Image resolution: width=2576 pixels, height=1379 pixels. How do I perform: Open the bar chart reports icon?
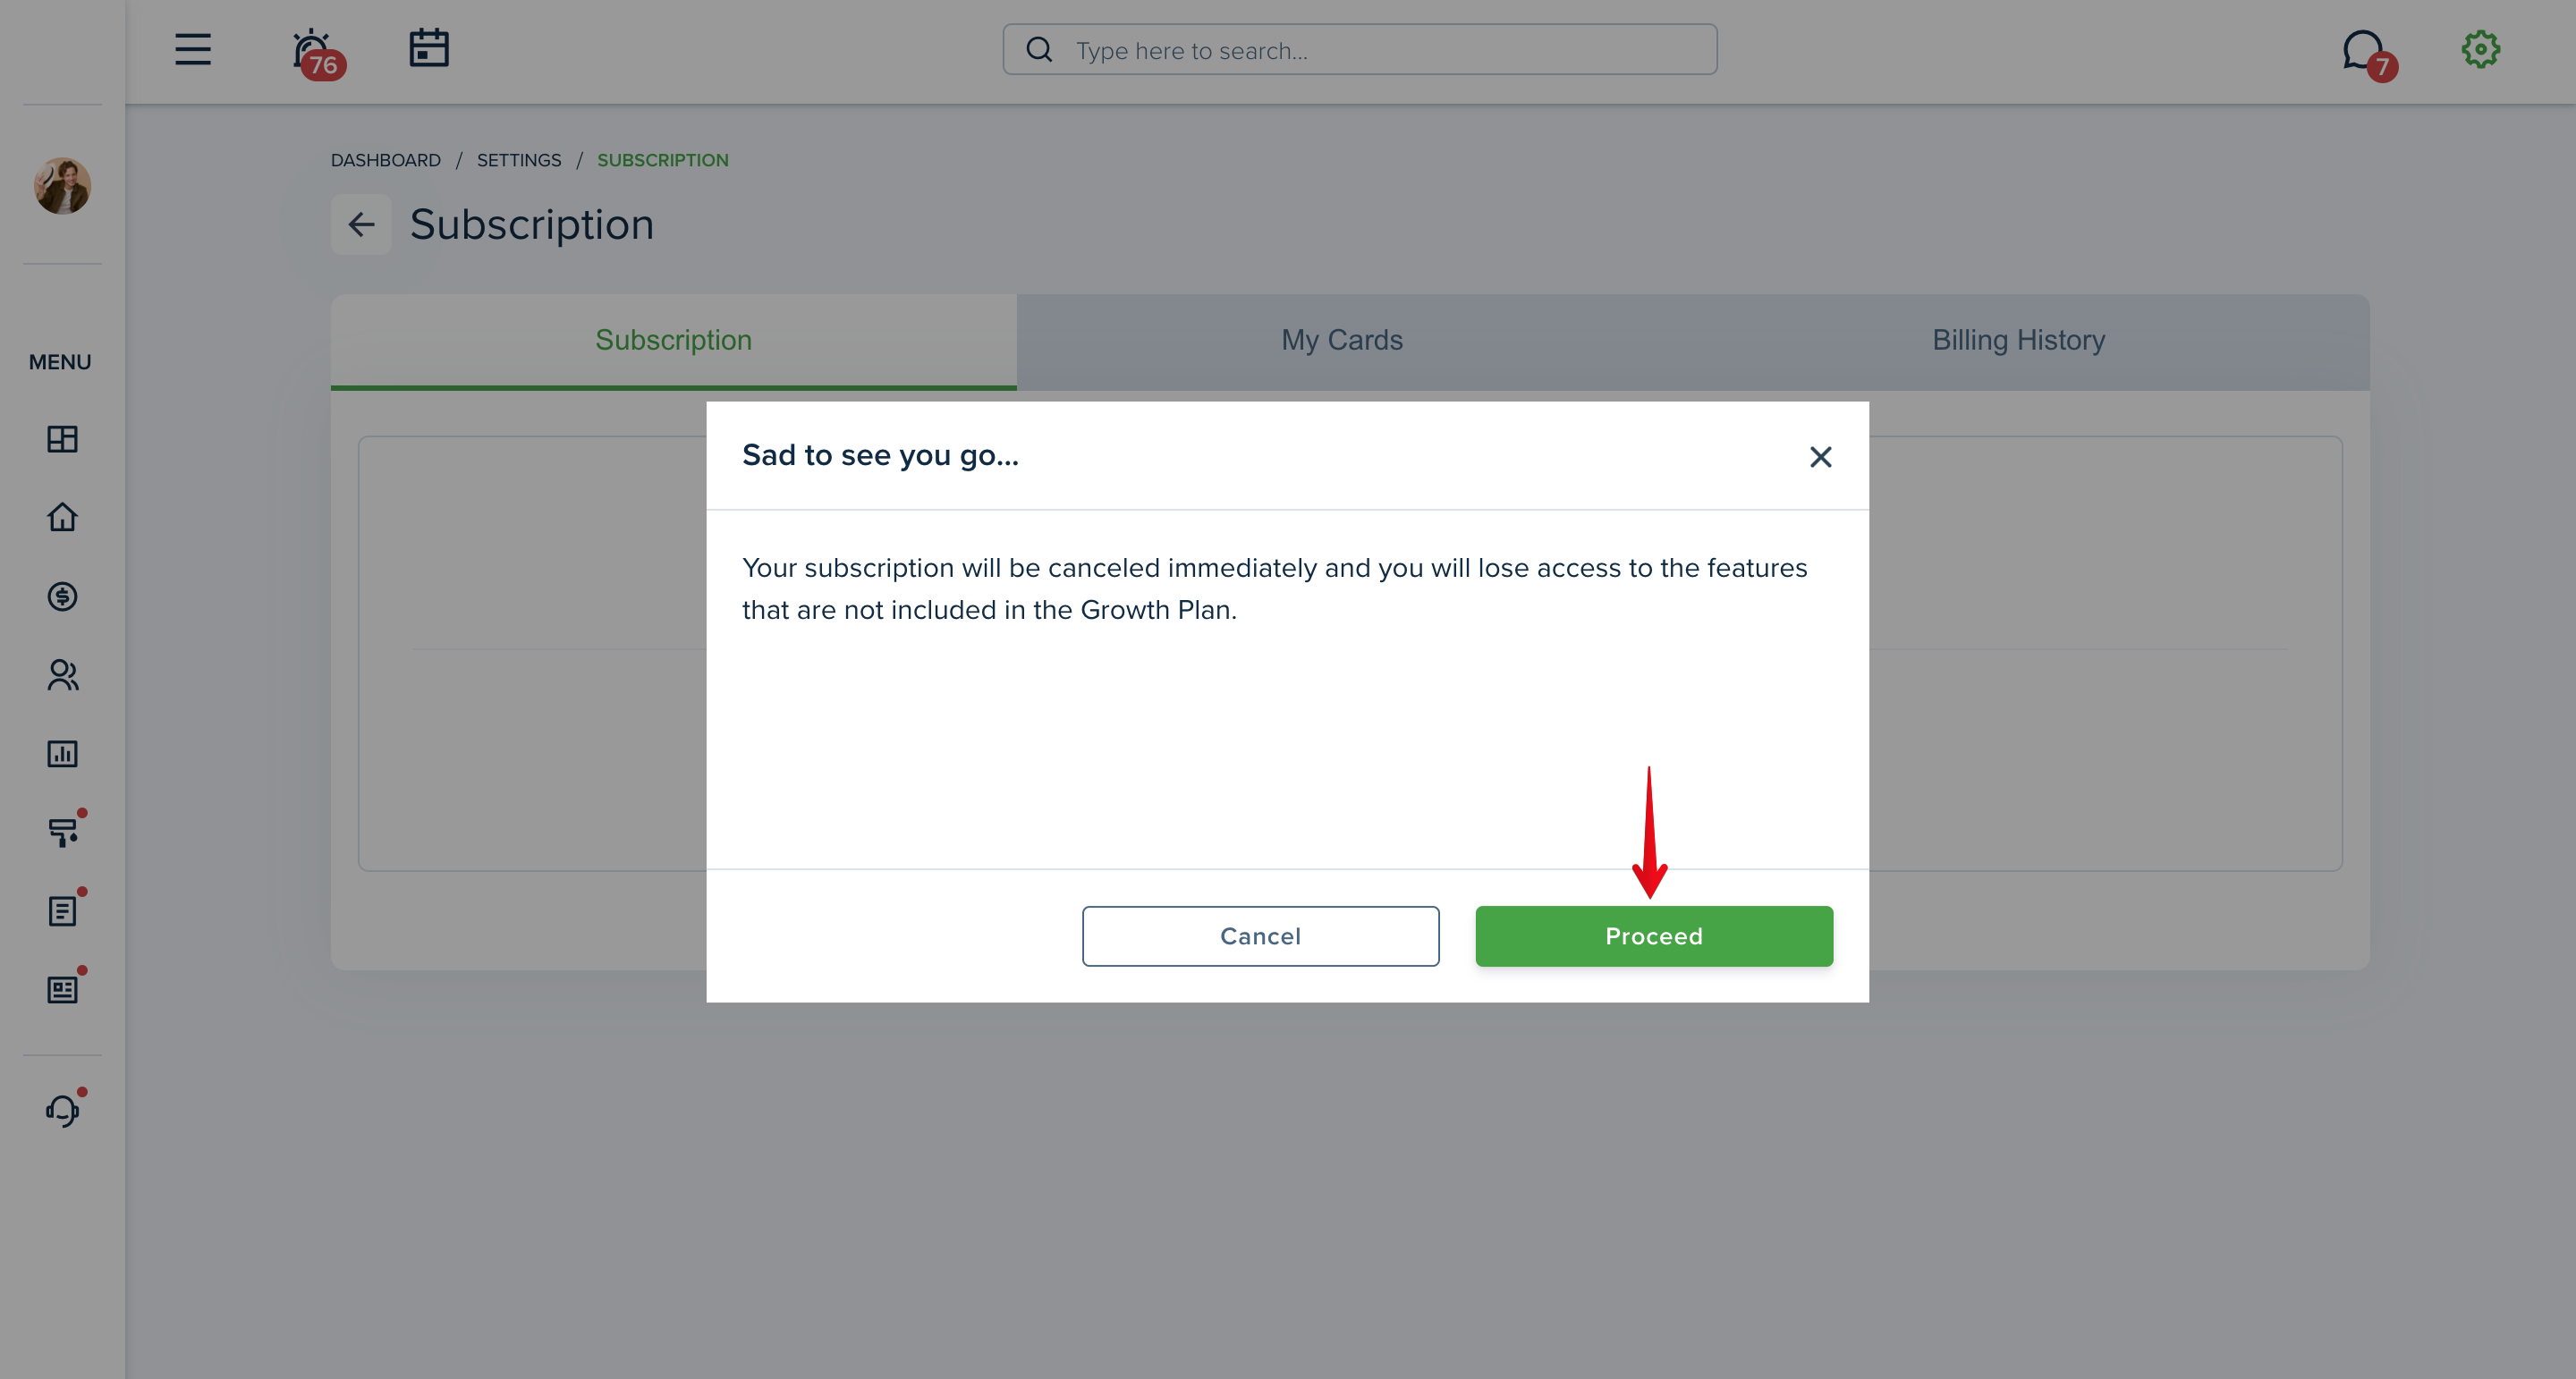pos(62,753)
